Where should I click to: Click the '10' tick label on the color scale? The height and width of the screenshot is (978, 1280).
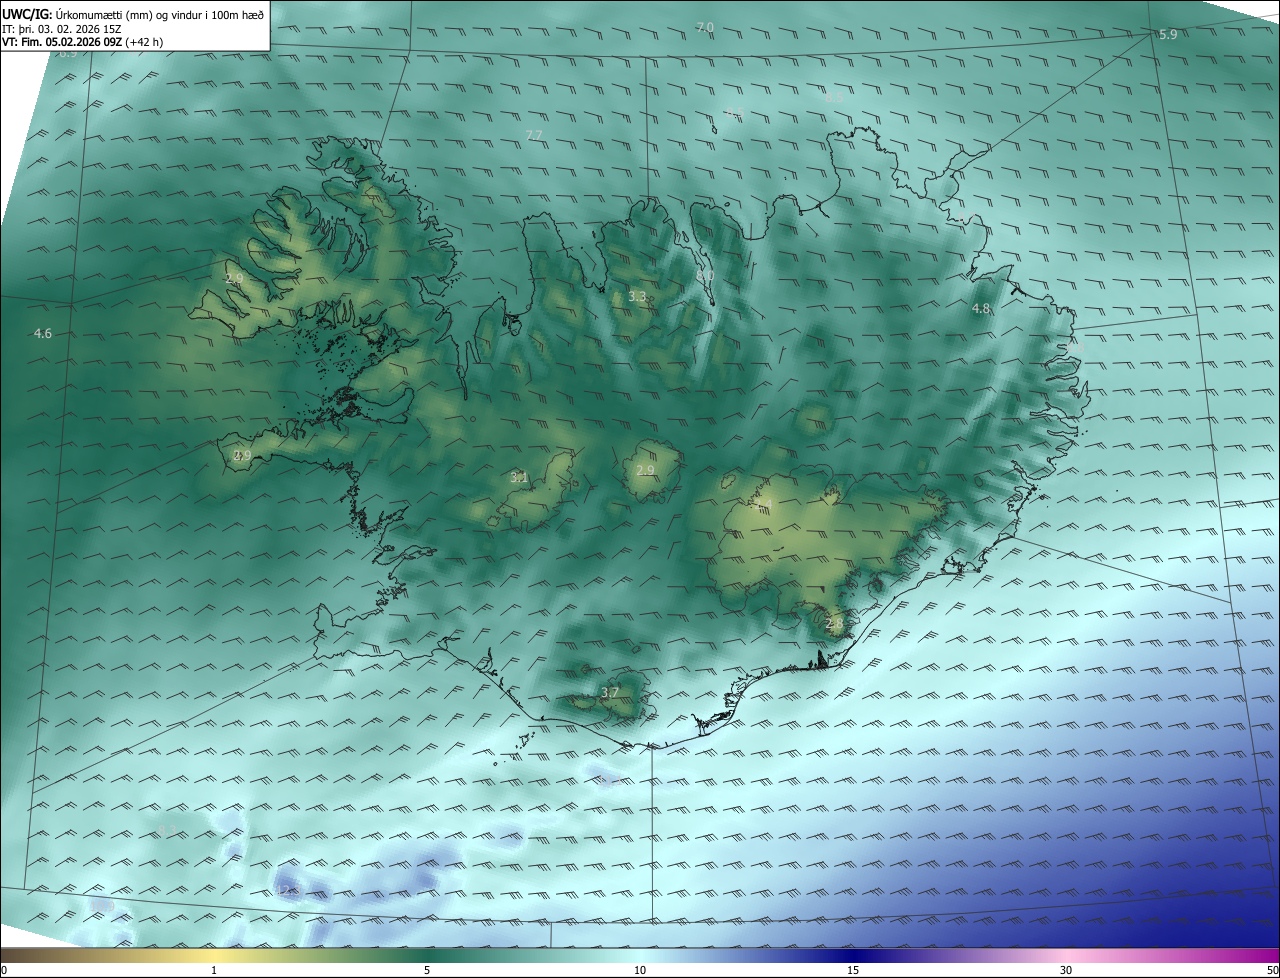coord(640,970)
